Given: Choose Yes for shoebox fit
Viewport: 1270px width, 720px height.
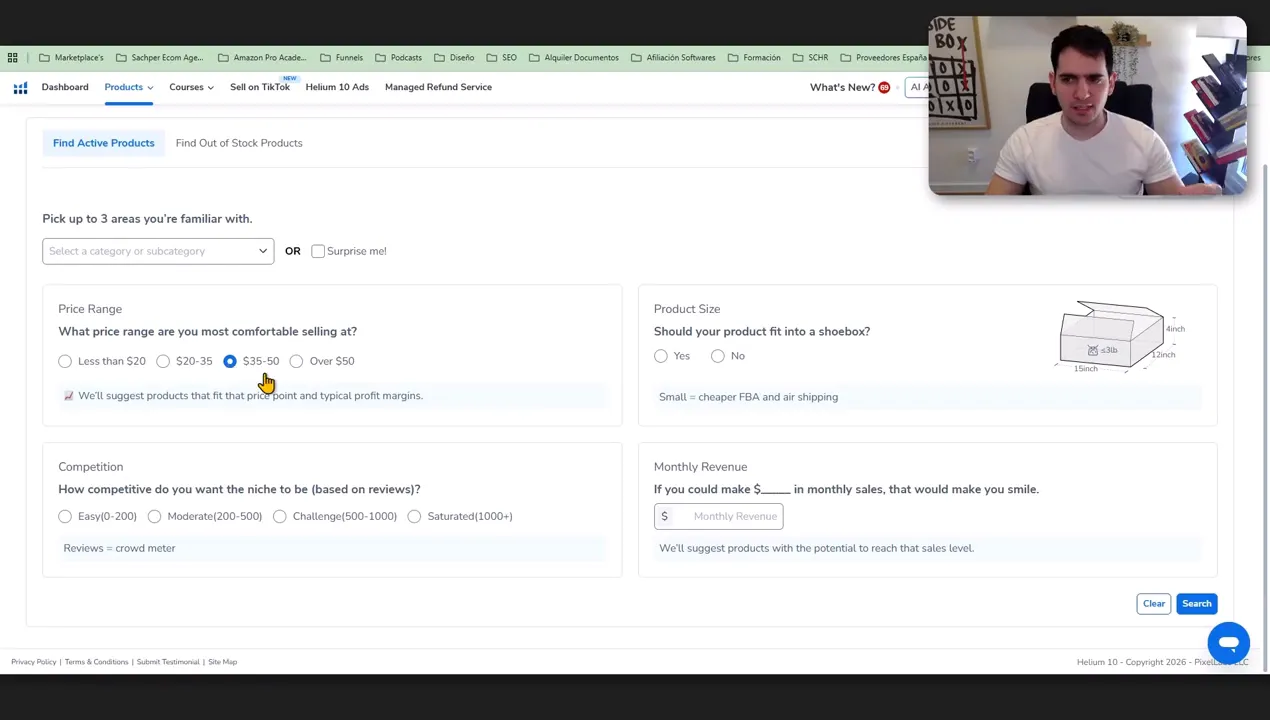Looking at the screenshot, I should (661, 356).
